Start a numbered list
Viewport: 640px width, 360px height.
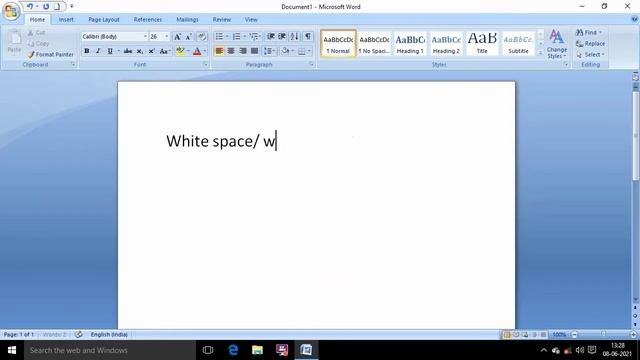tap(236, 37)
